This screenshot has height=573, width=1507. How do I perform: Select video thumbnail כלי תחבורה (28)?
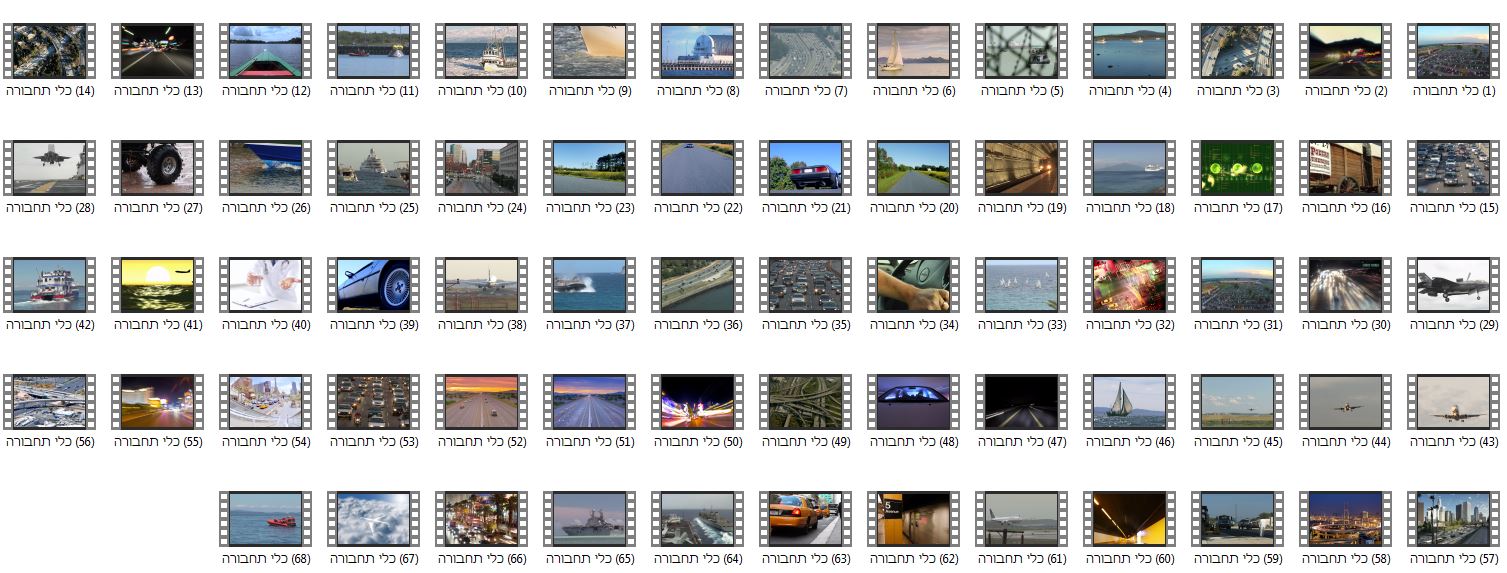point(49,168)
